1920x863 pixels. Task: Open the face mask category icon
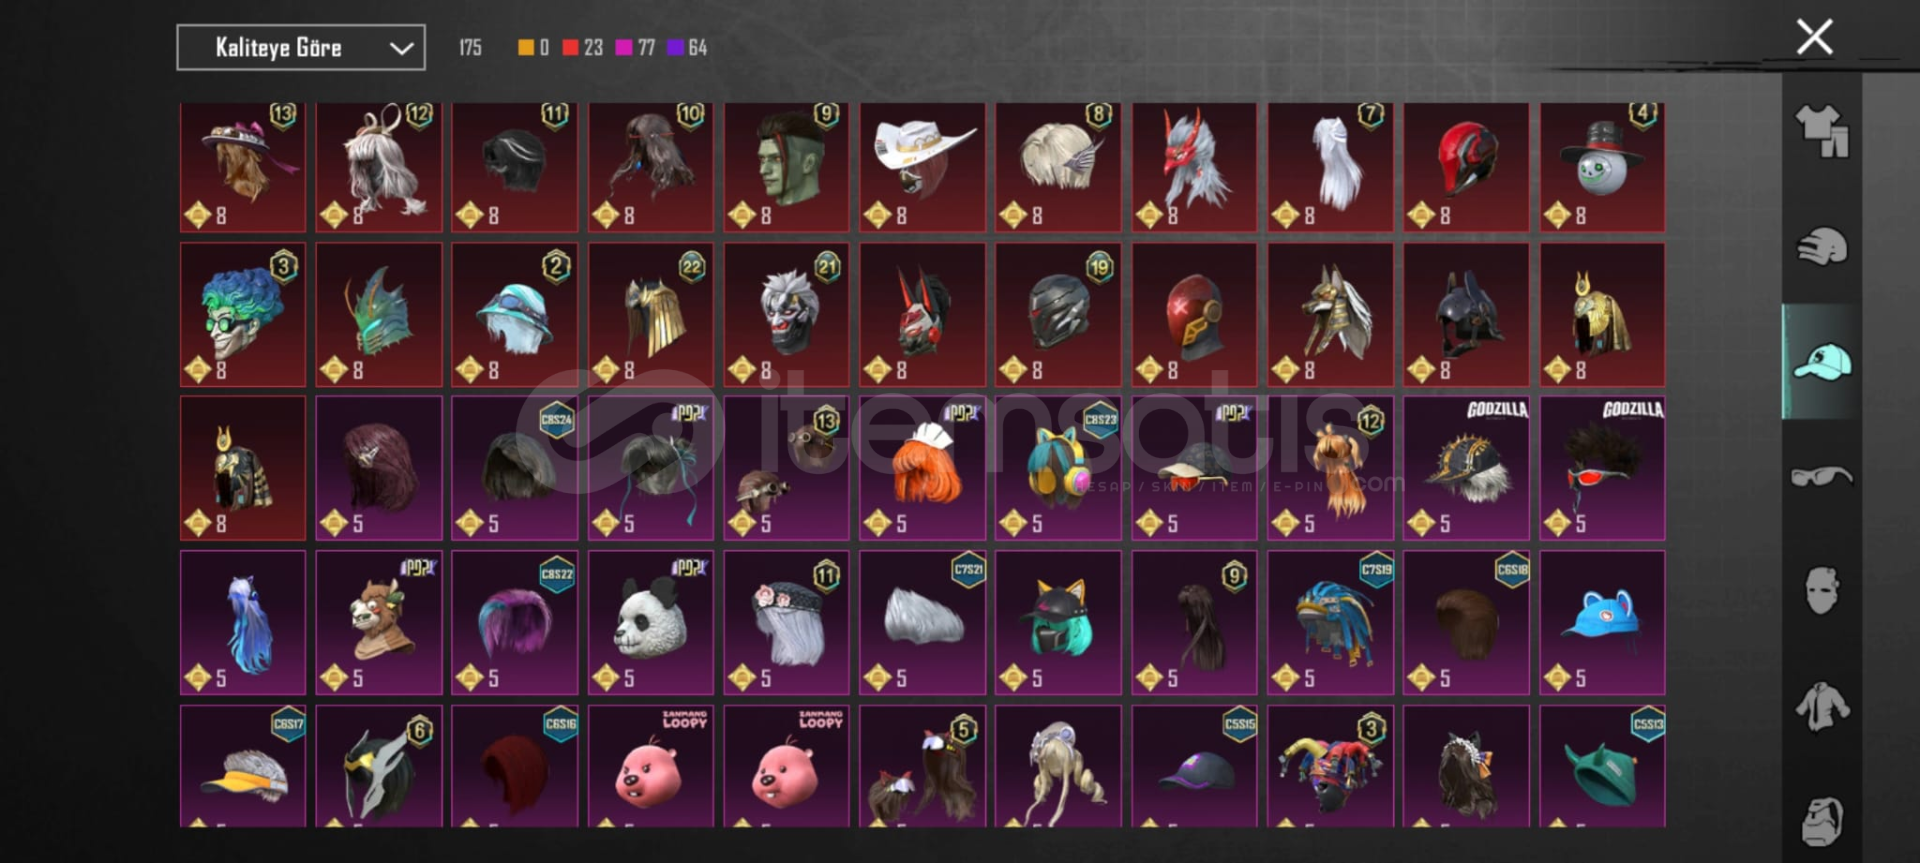tap(1822, 590)
